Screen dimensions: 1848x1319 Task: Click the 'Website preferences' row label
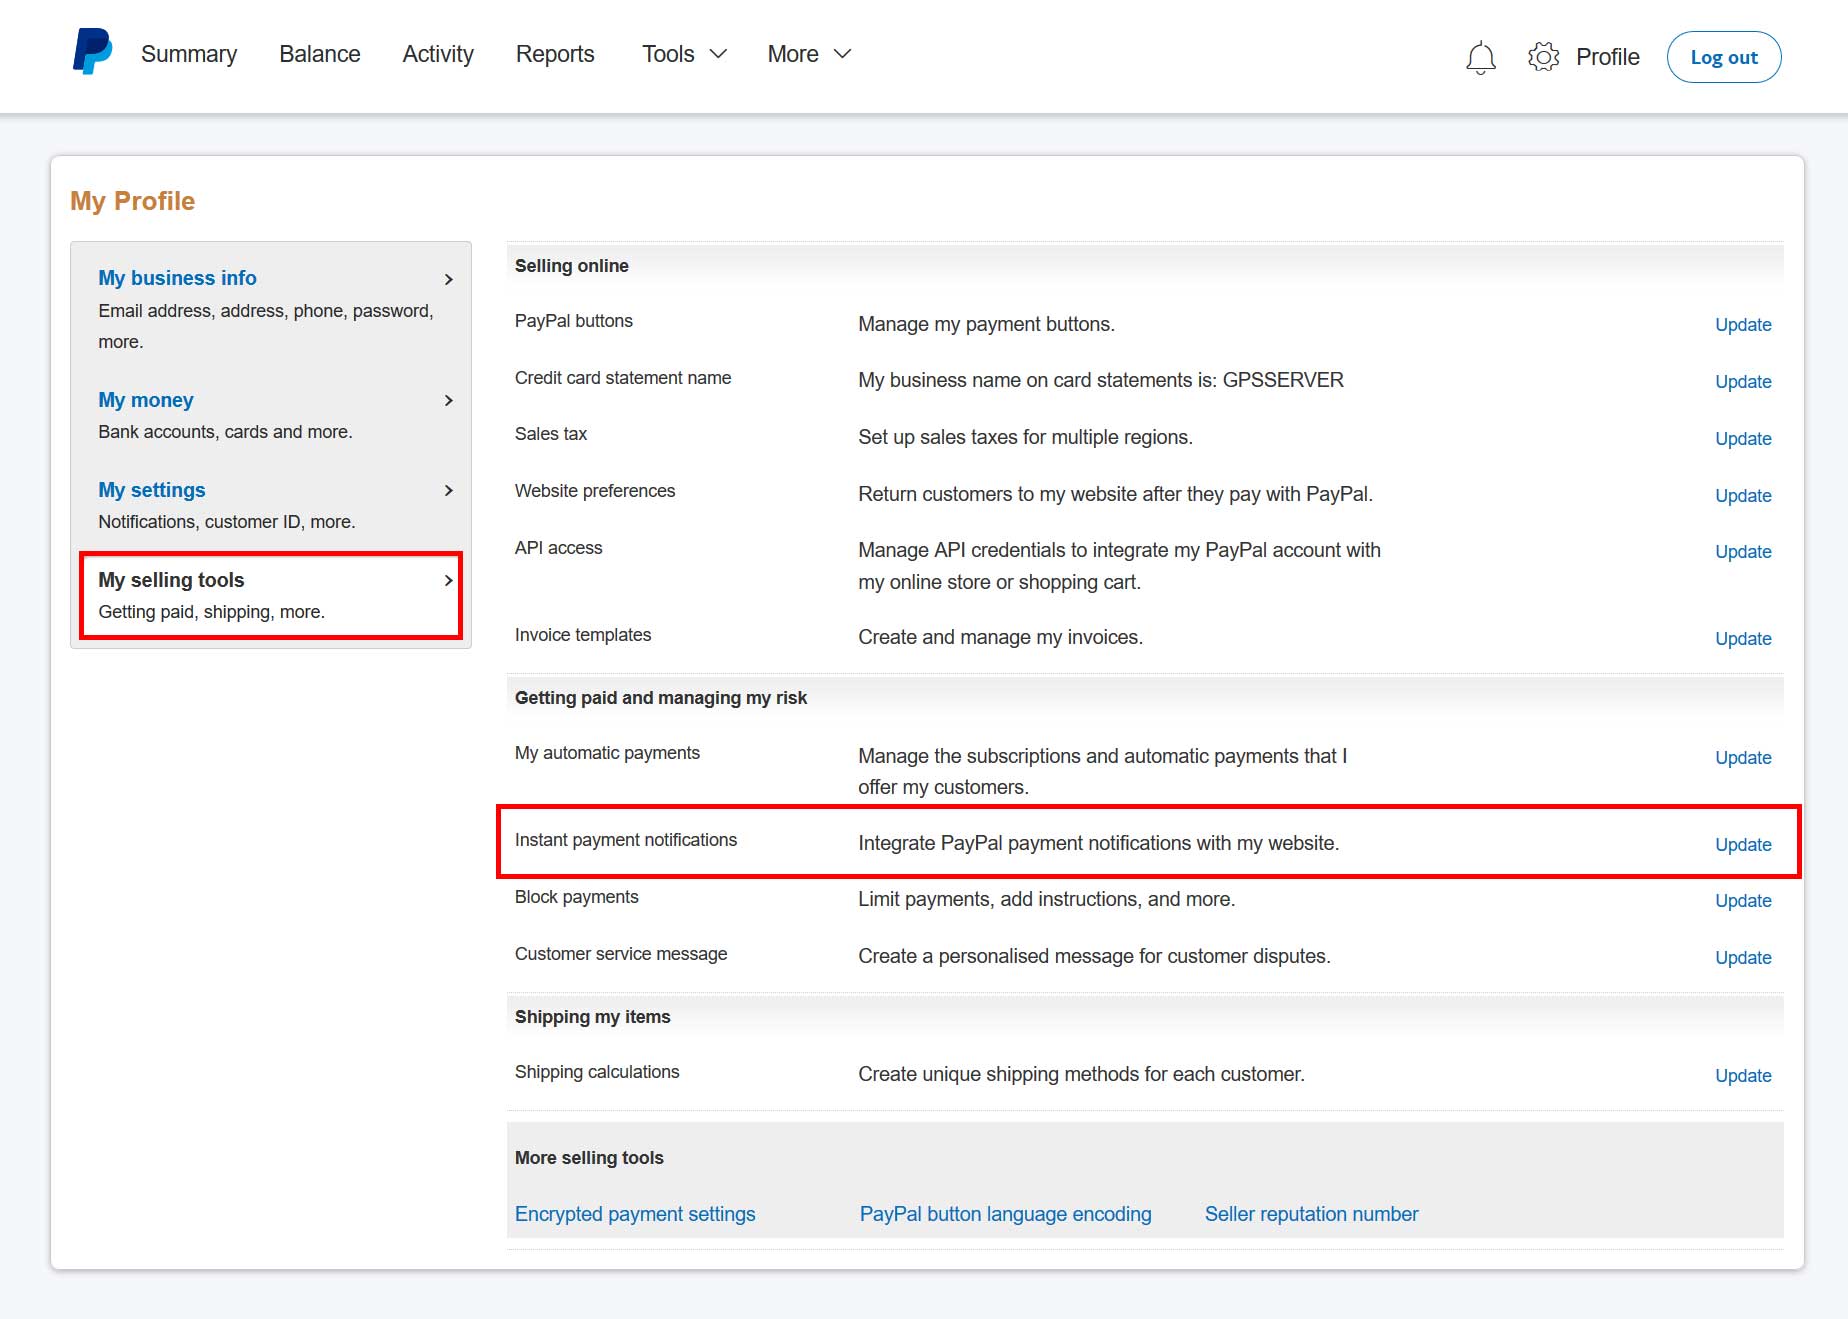(x=595, y=491)
